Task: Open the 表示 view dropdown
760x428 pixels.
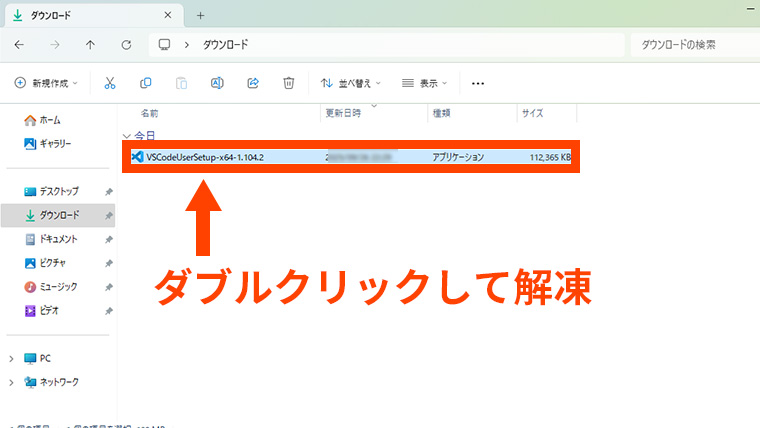Action: click(425, 83)
